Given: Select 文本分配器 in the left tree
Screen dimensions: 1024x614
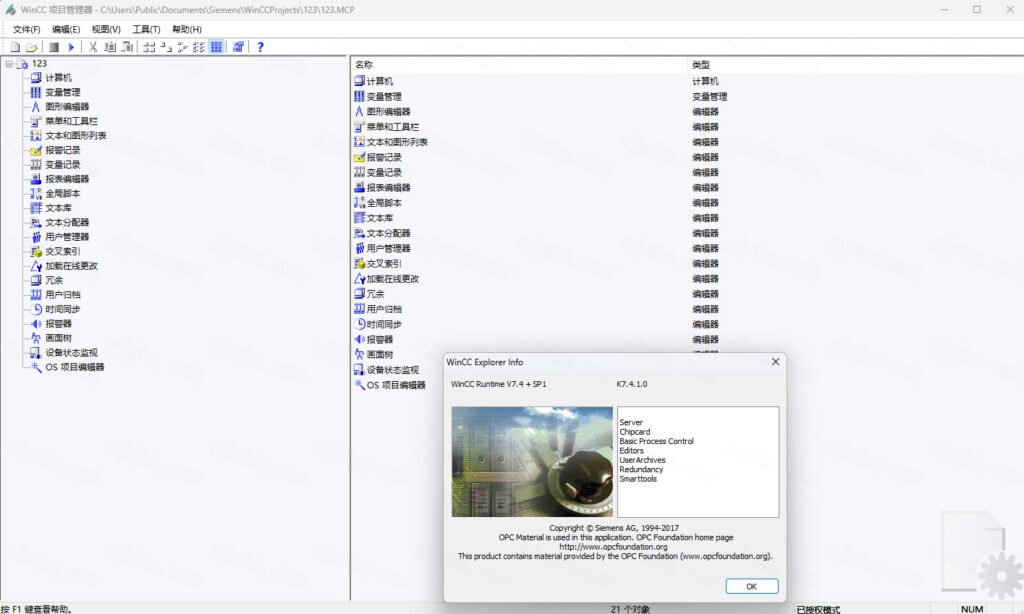Looking at the screenshot, I should click(x=67, y=222).
